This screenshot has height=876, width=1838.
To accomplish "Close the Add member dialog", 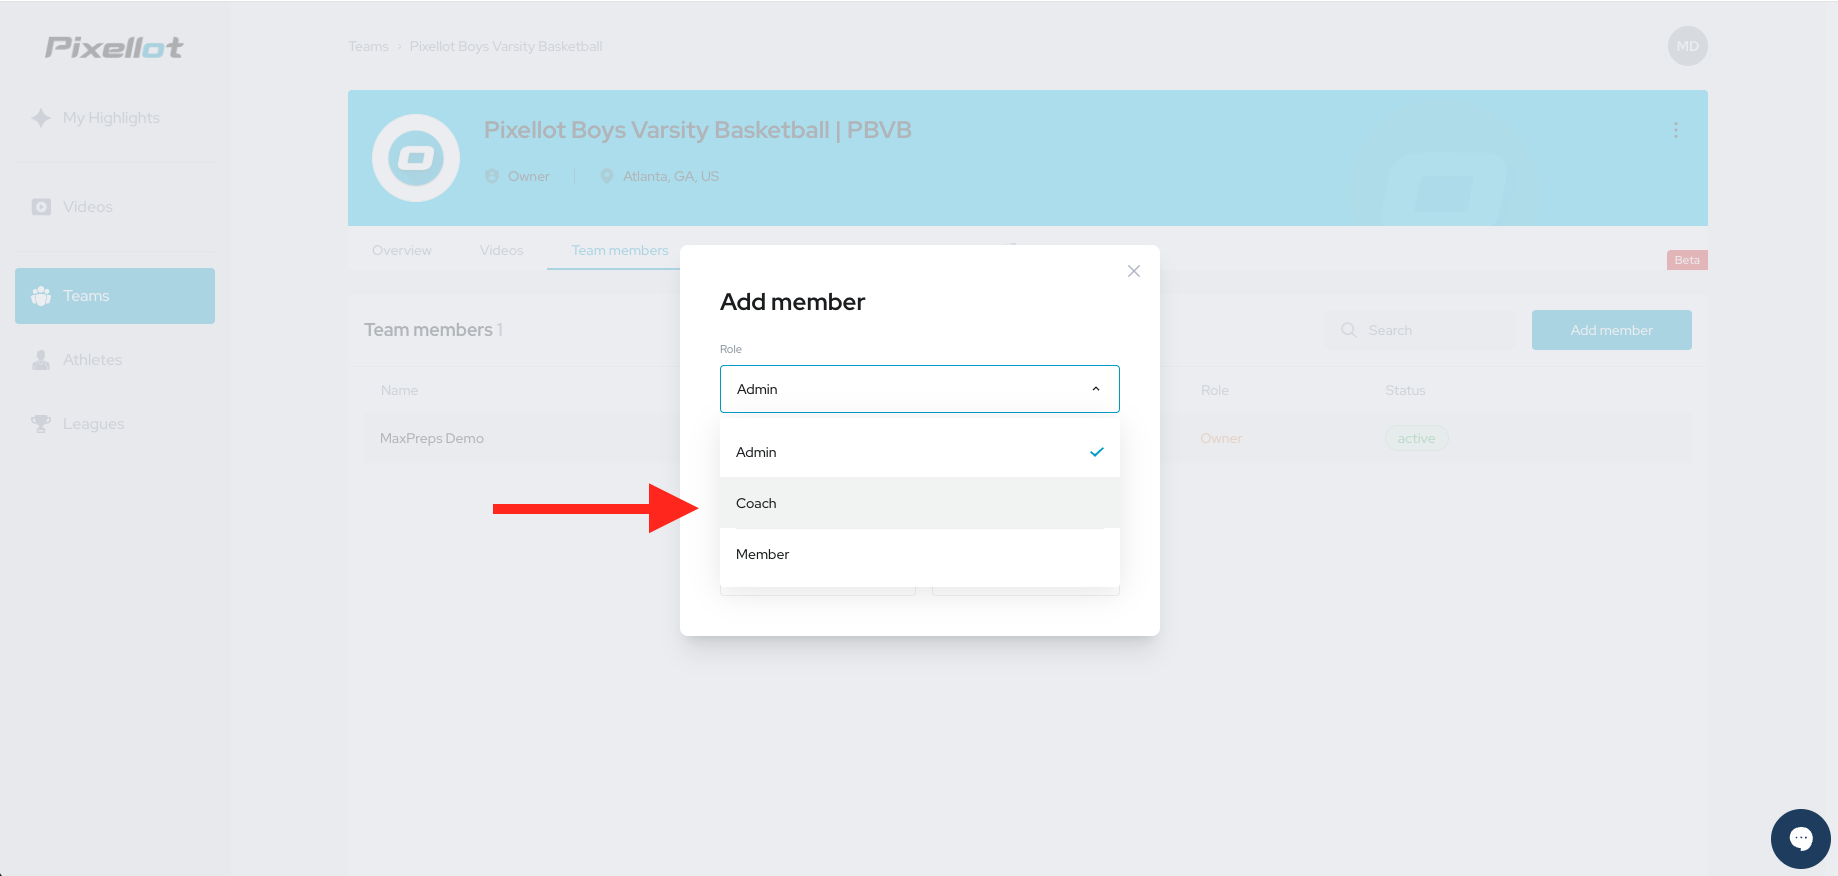I will point(1134,271).
